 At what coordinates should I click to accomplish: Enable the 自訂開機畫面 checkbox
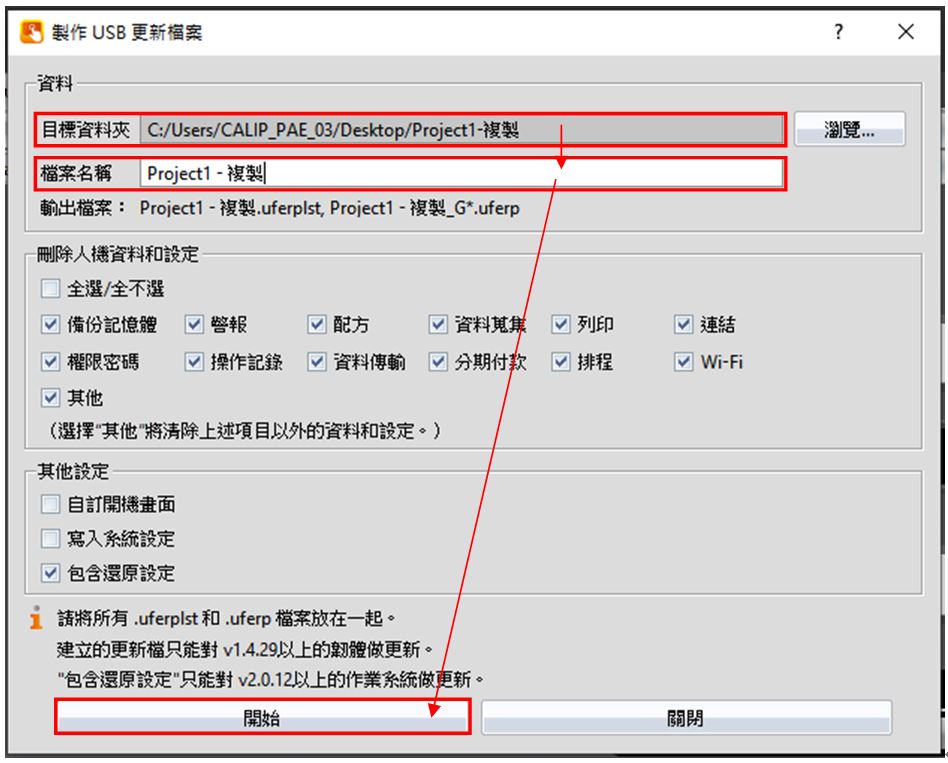tap(51, 504)
